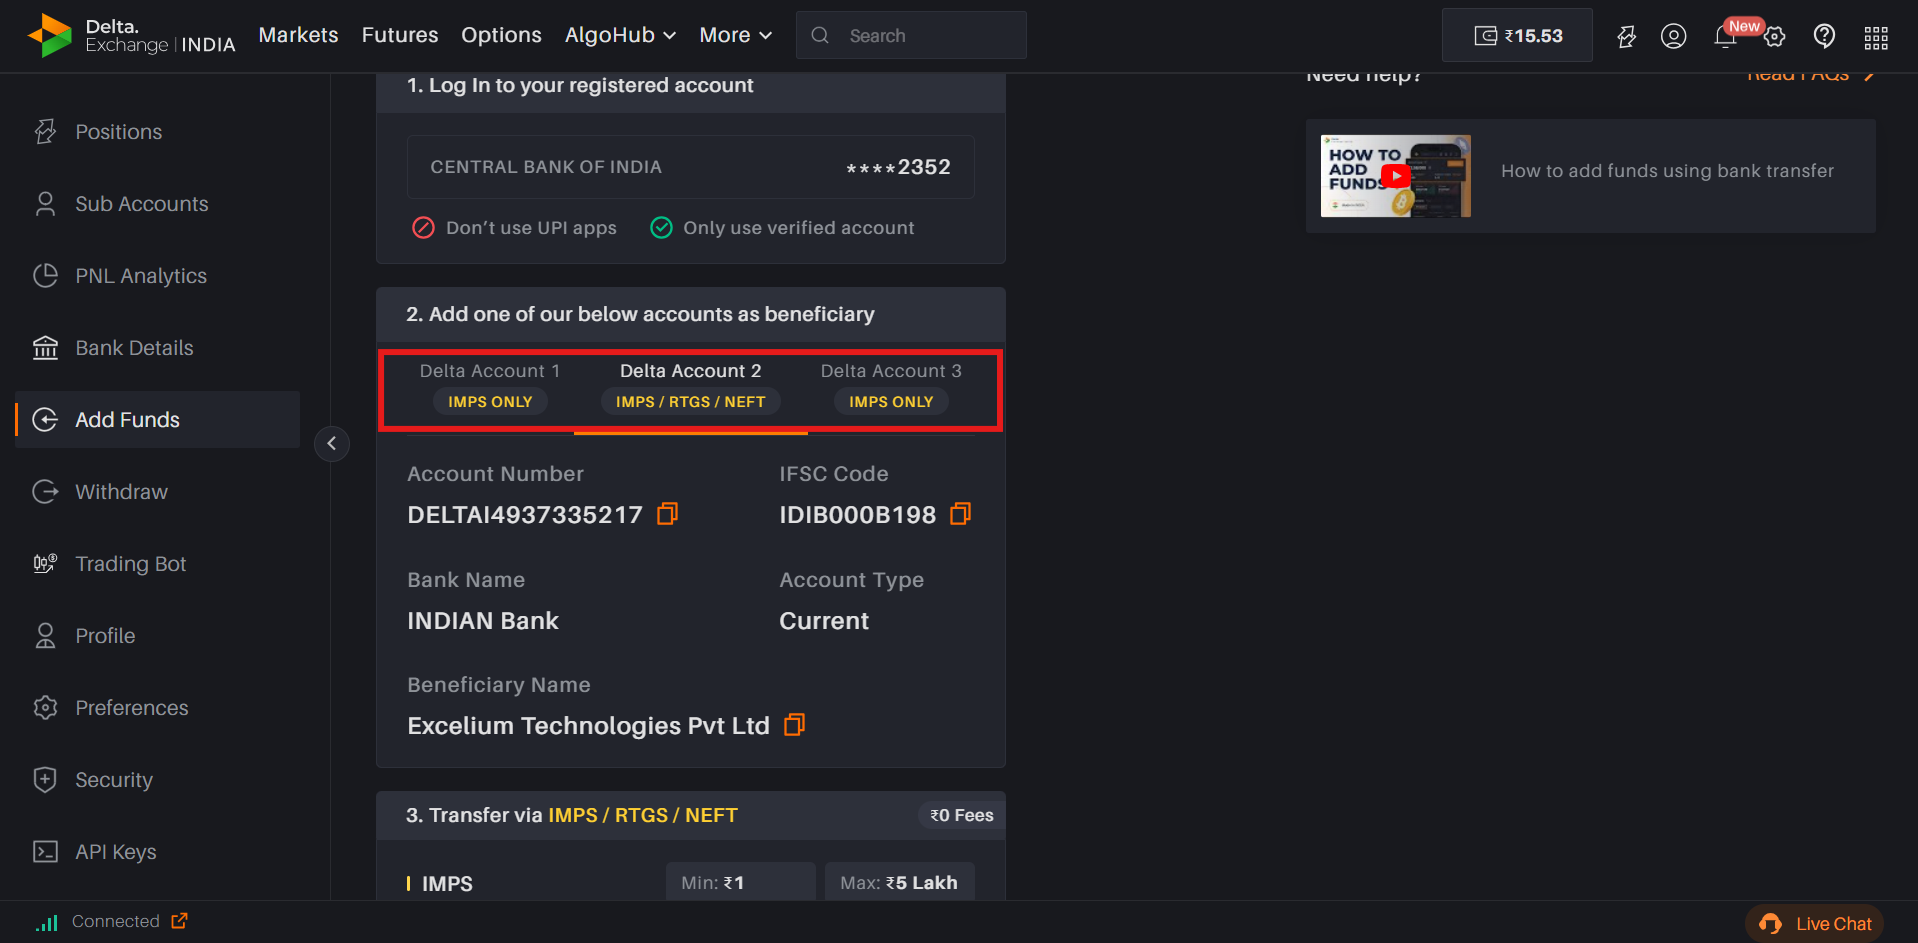1918x943 pixels.
Task: Go to the Delta Exchange India logo
Action: (131, 36)
